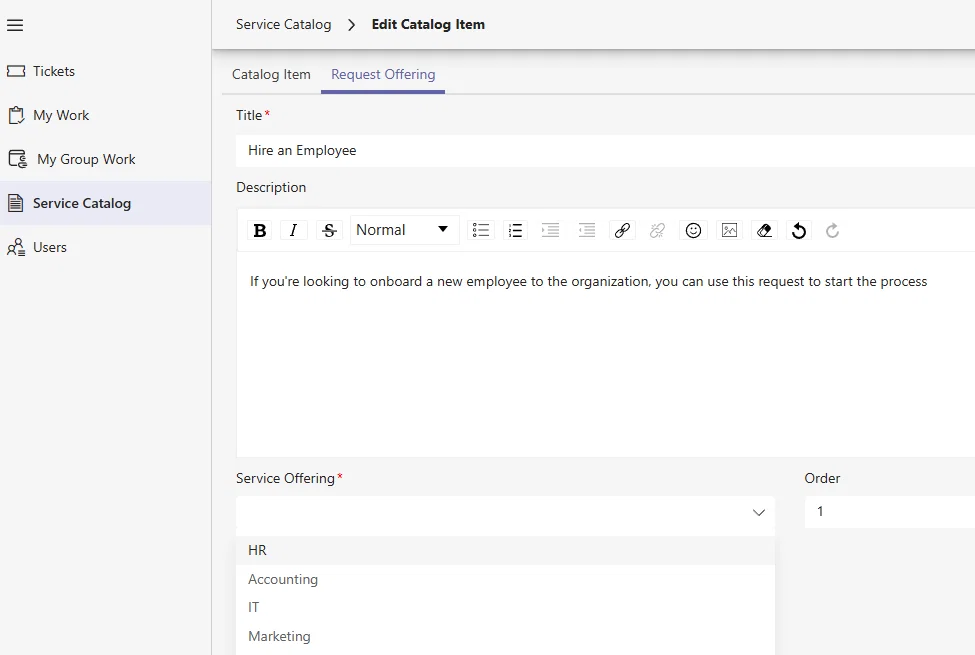Toggle the hamburger navigation menu
Image resolution: width=975 pixels, height=655 pixels.
[x=15, y=25]
